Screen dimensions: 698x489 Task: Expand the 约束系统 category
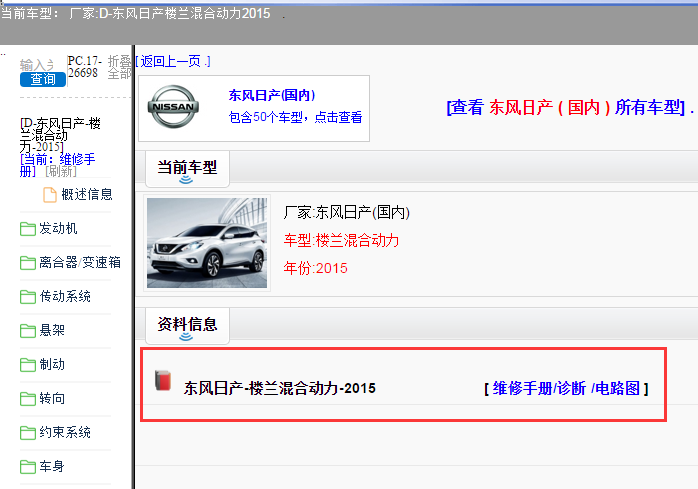tap(65, 432)
